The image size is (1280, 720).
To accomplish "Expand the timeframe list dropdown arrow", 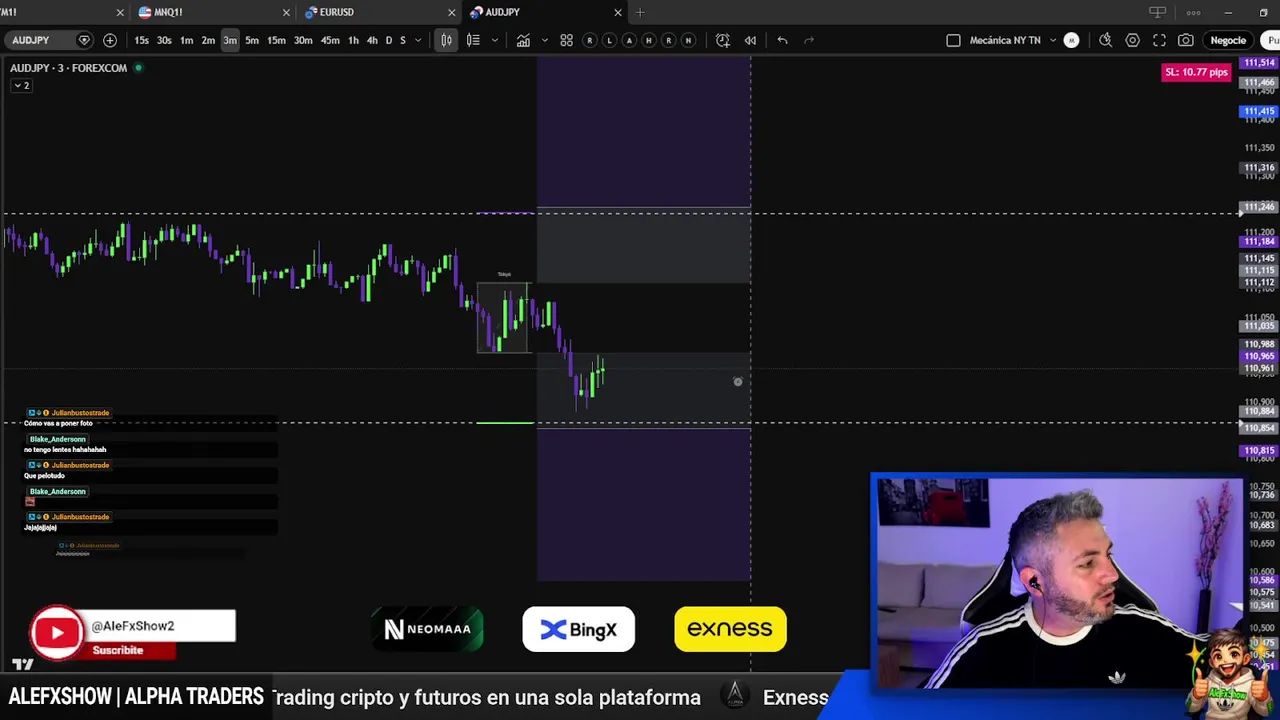I will coord(418,40).
